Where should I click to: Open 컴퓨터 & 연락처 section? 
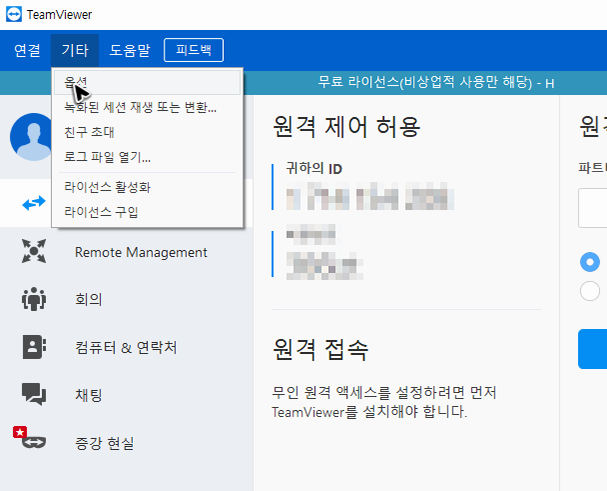click(126, 347)
